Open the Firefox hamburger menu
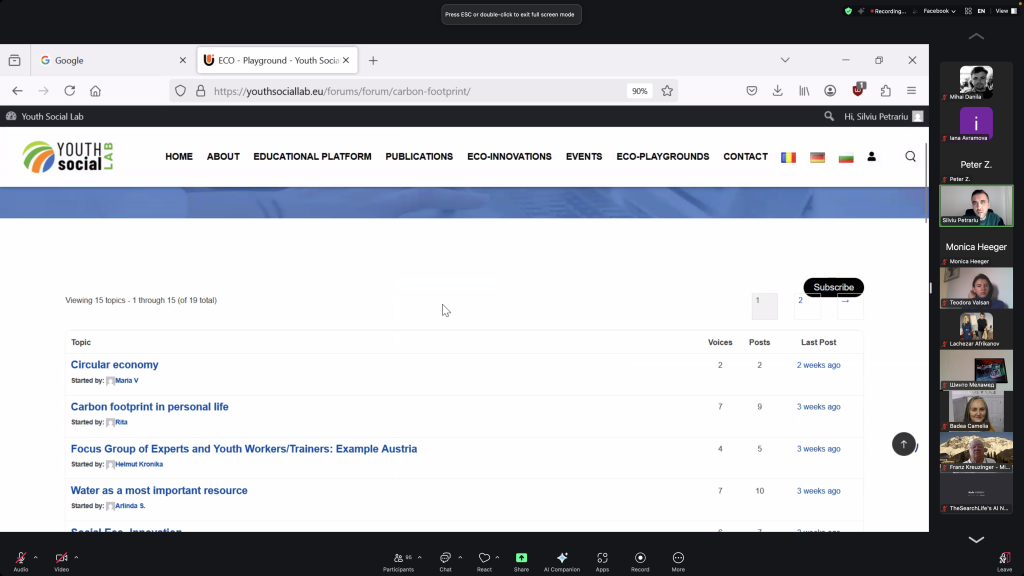Viewport: 1024px width, 576px height. click(x=912, y=91)
